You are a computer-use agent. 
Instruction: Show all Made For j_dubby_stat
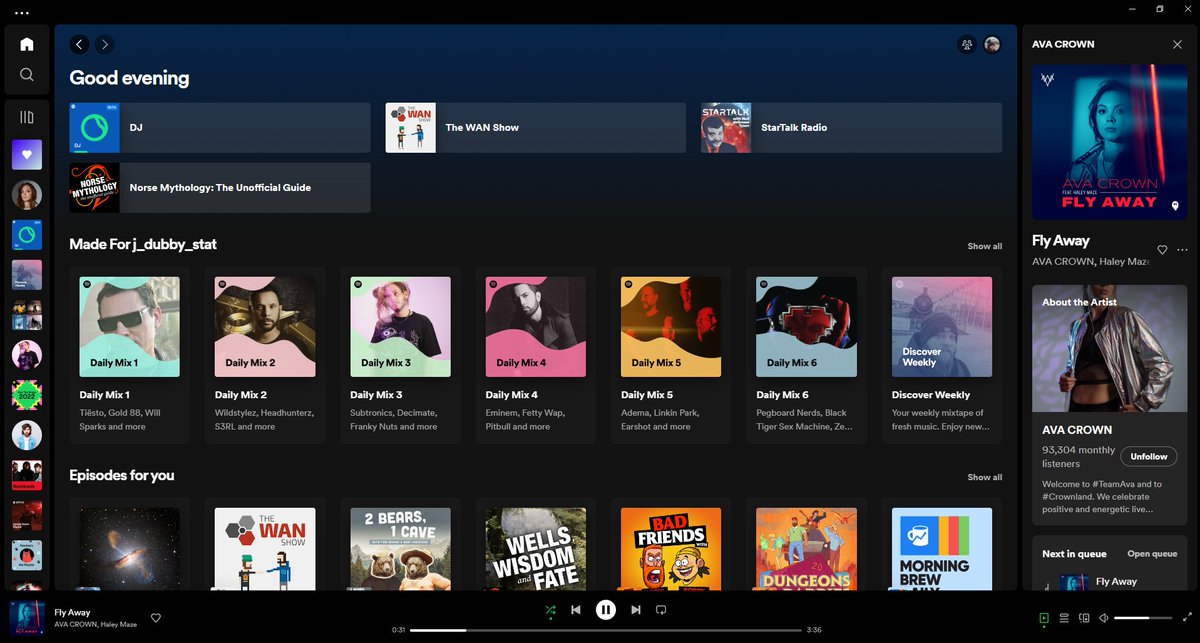click(985, 246)
